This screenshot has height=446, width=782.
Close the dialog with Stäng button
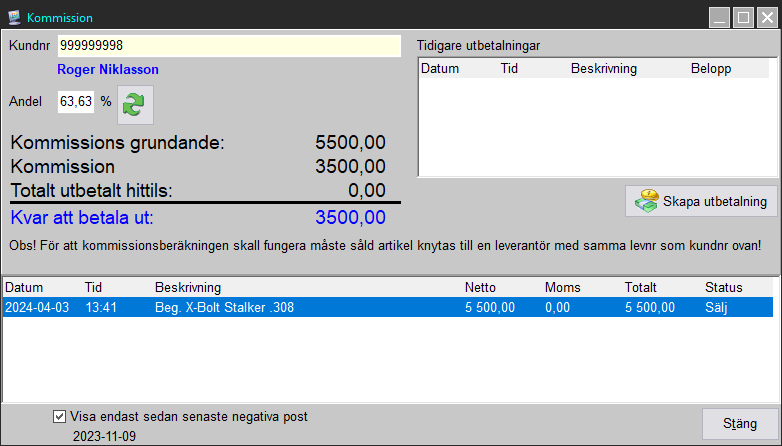click(739, 424)
